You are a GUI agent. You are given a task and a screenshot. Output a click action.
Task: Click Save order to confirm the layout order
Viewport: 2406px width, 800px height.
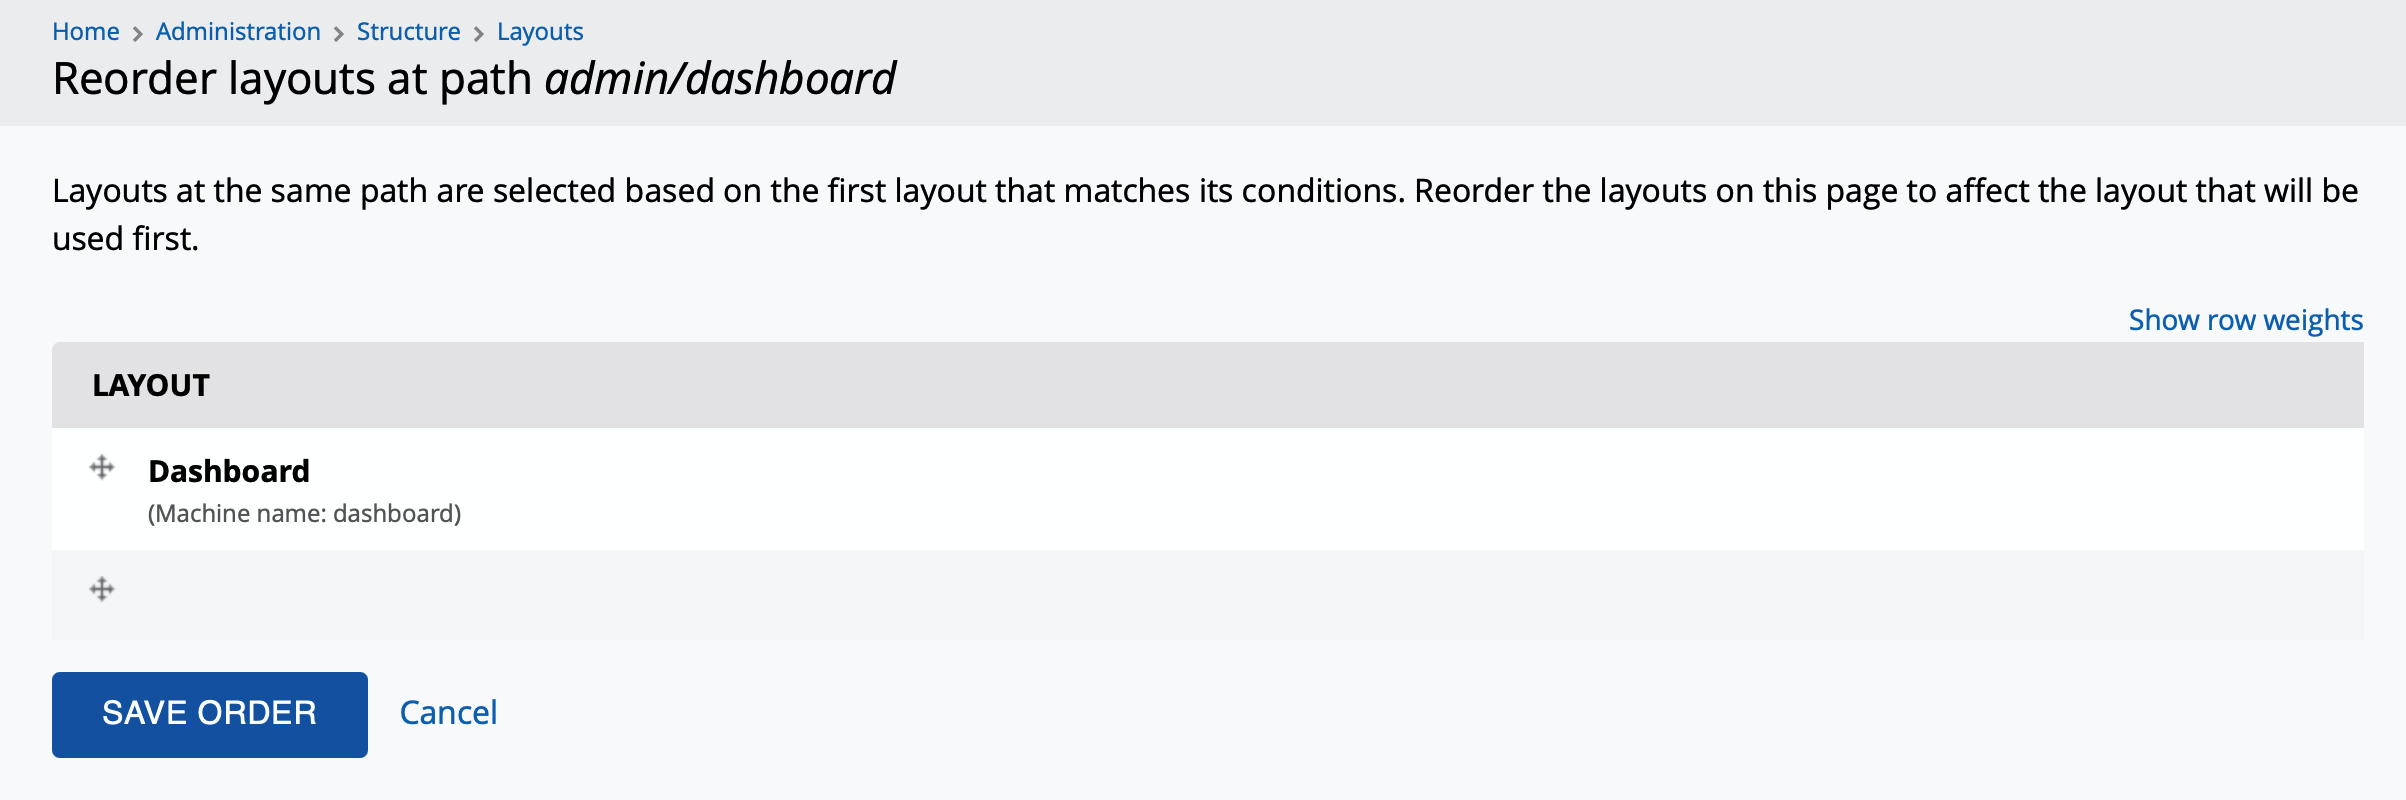[x=208, y=713]
